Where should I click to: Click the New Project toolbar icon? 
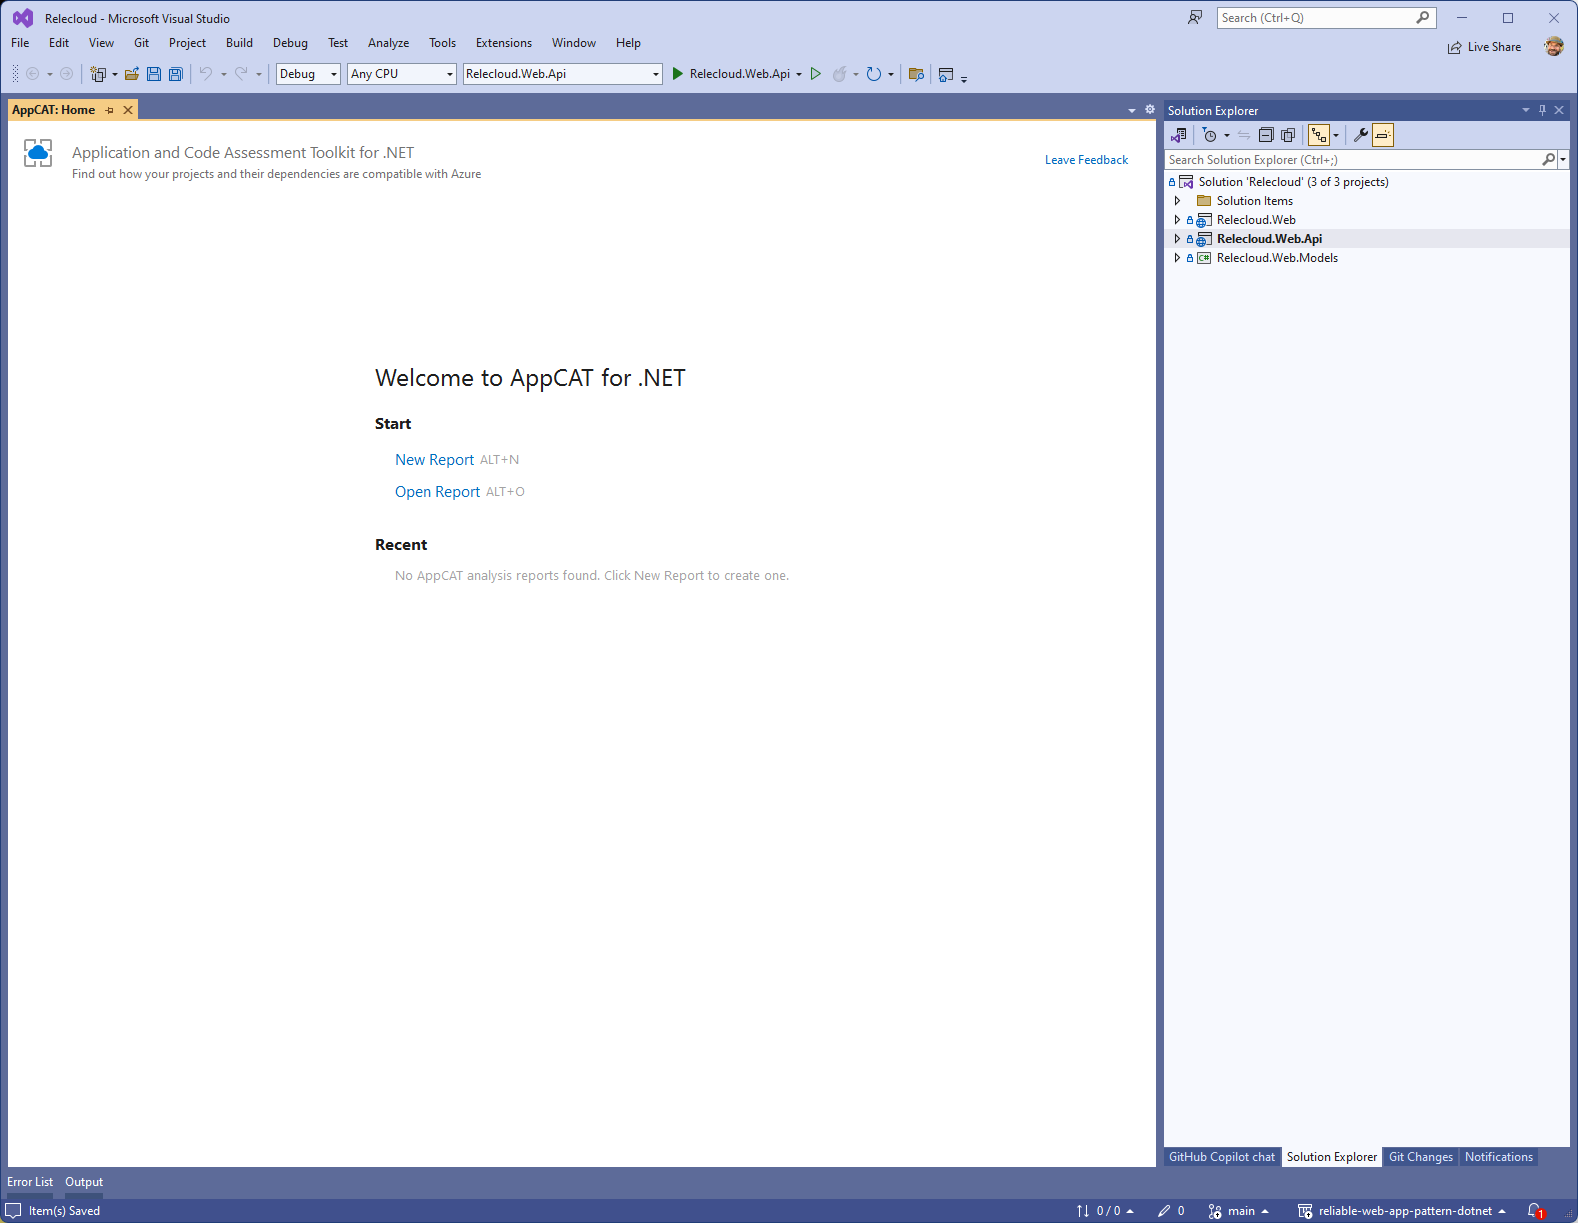point(98,74)
